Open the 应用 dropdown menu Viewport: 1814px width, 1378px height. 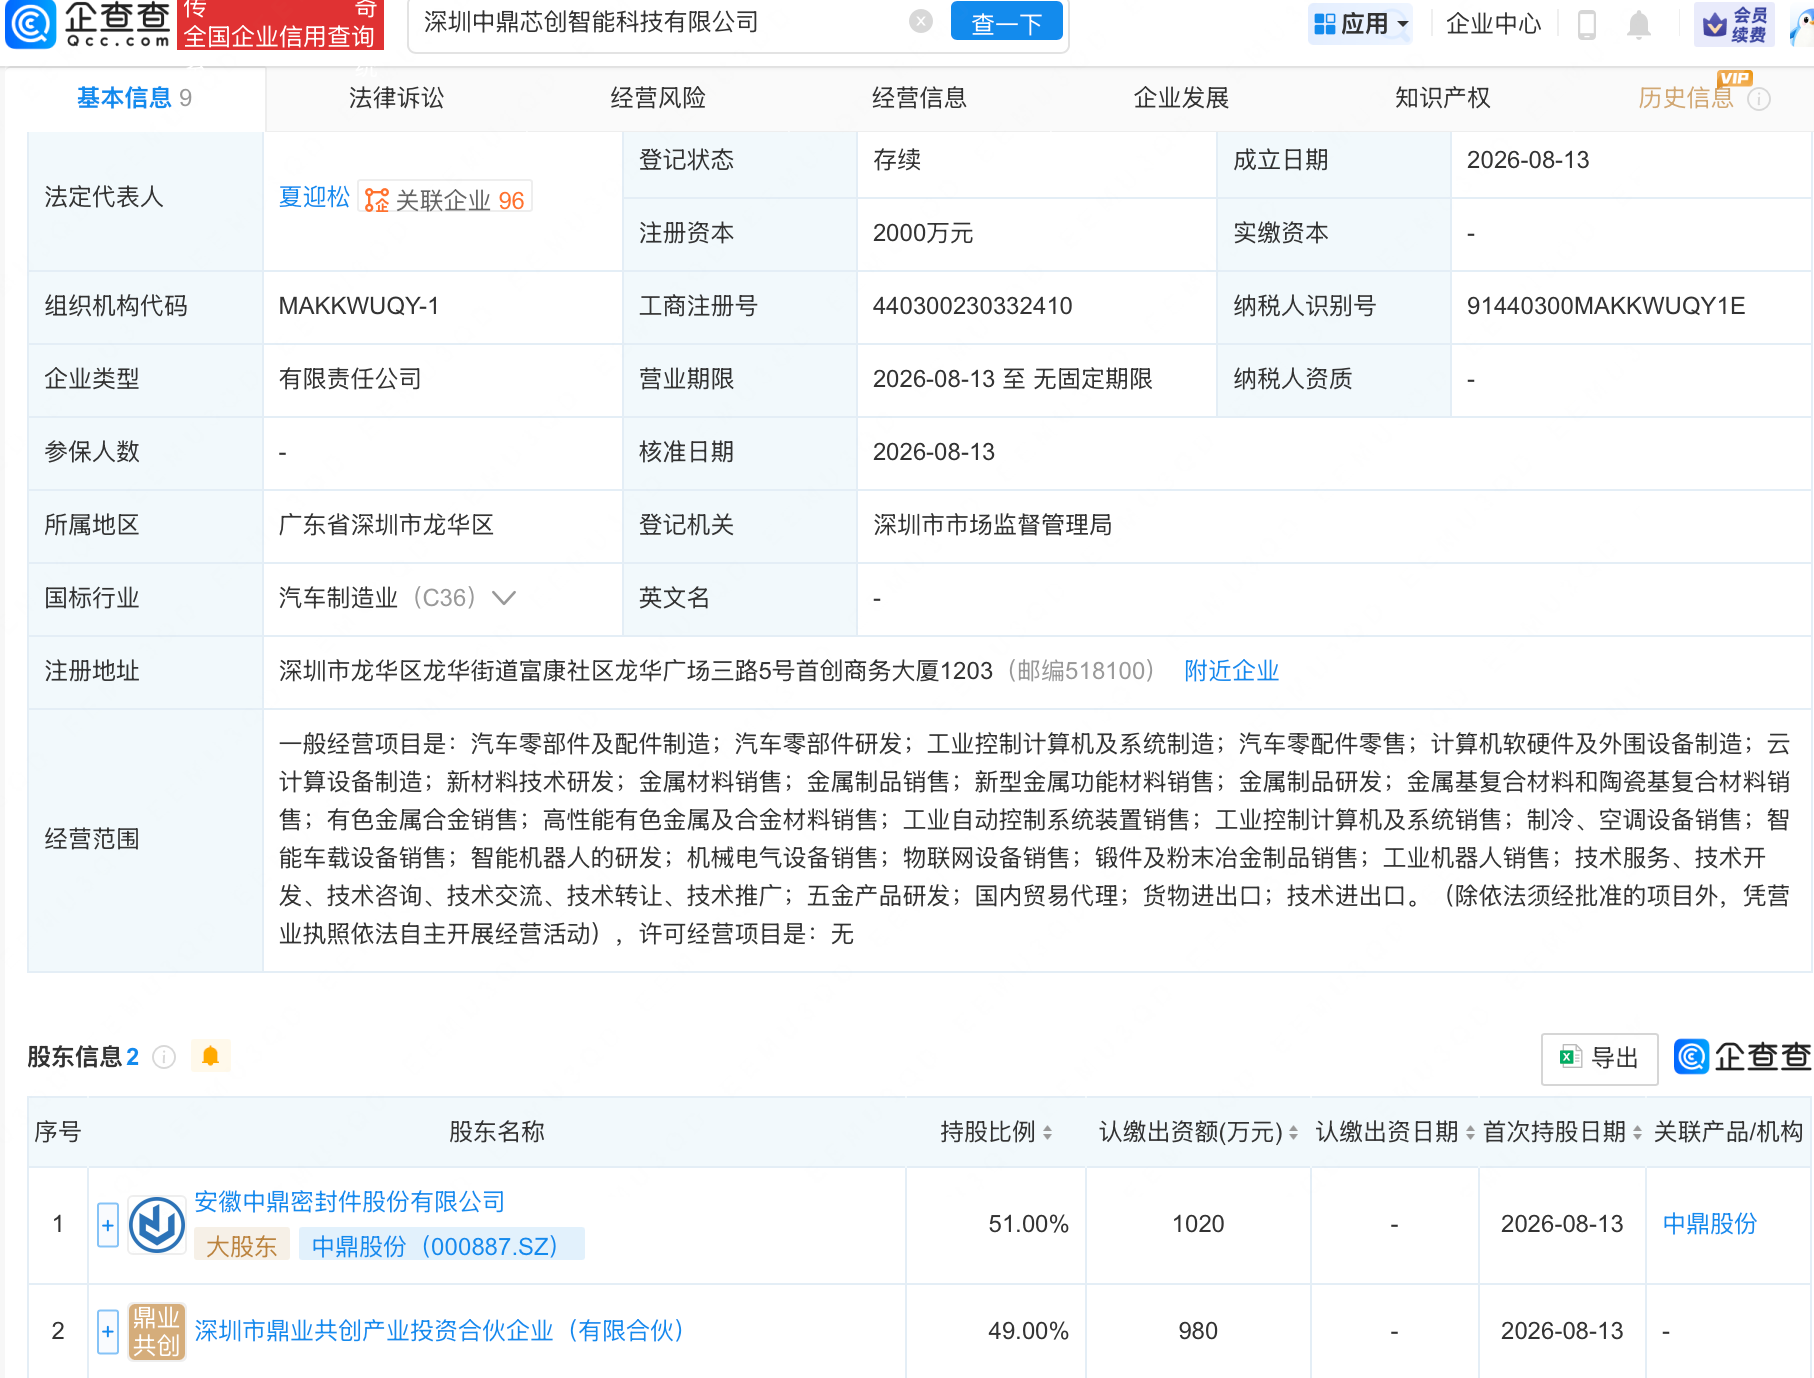pos(1361,23)
